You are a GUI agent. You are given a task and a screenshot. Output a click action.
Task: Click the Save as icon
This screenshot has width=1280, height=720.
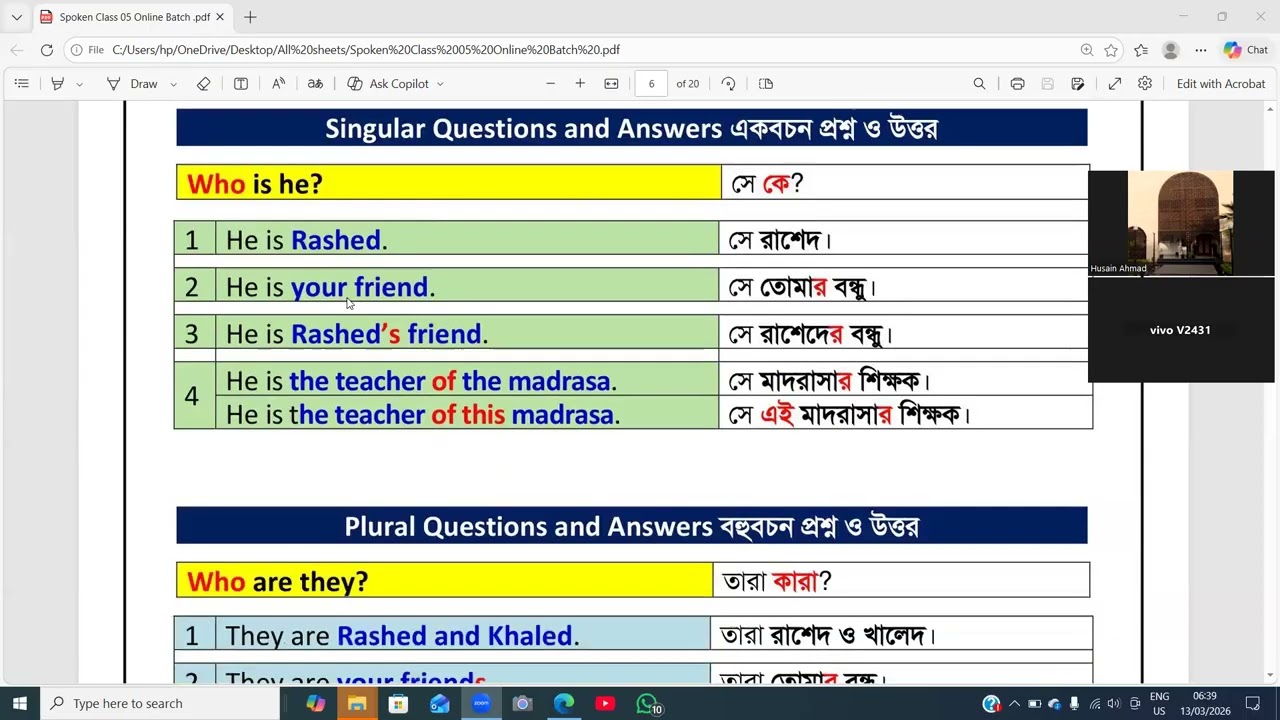coord(1077,84)
